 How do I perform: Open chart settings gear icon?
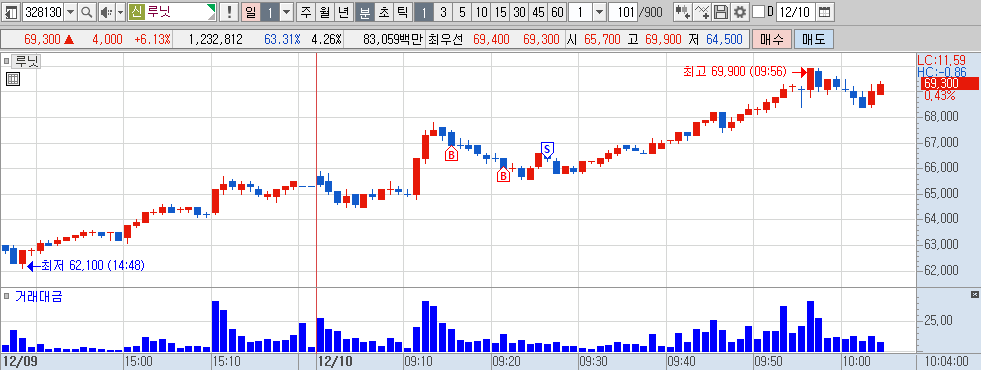tap(741, 11)
